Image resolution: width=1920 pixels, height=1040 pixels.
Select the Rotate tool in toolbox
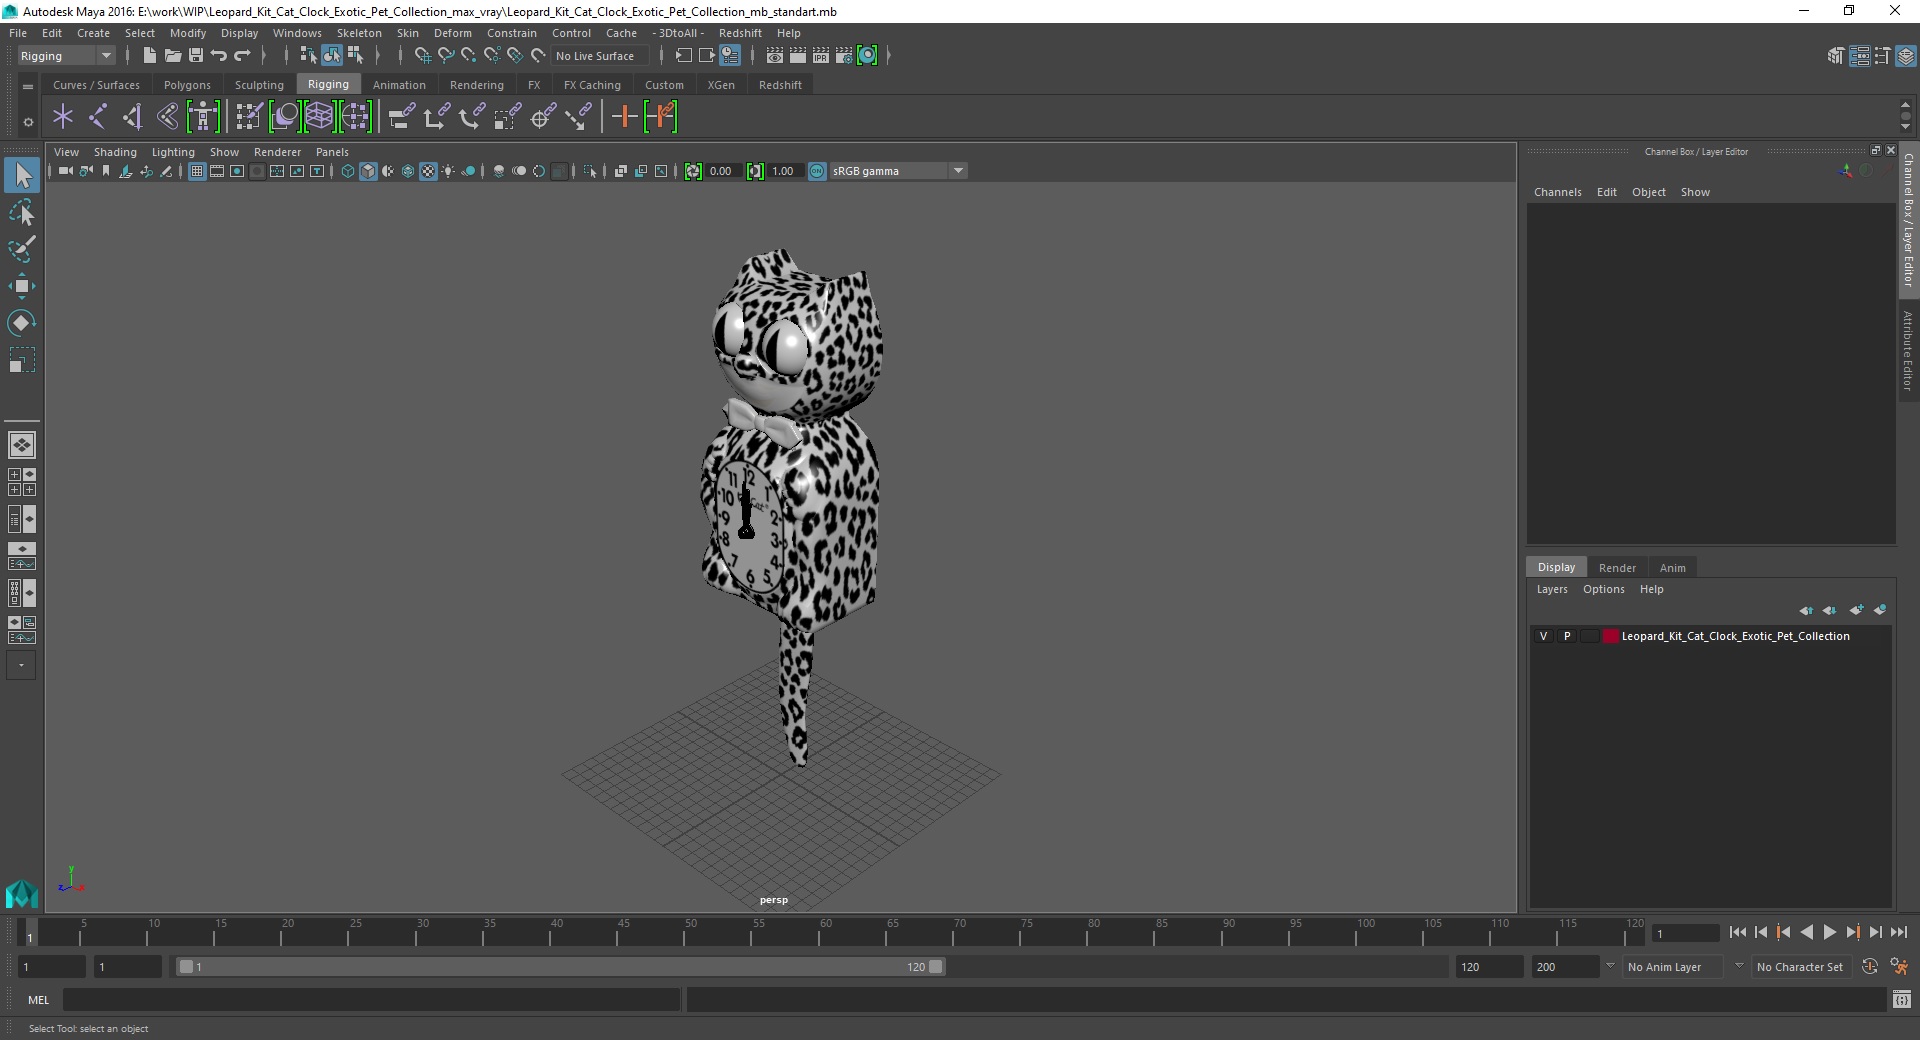click(22, 322)
